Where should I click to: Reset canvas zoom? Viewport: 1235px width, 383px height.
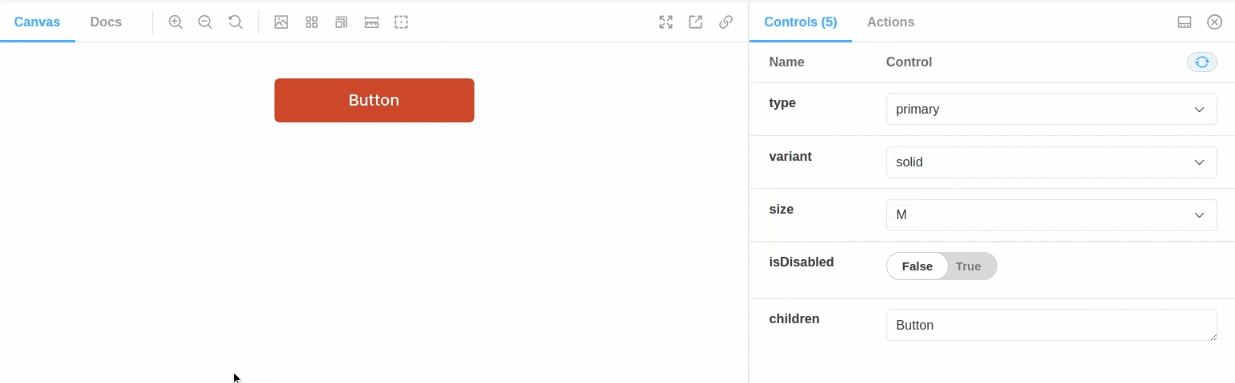pyautogui.click(x=236, y=22)
